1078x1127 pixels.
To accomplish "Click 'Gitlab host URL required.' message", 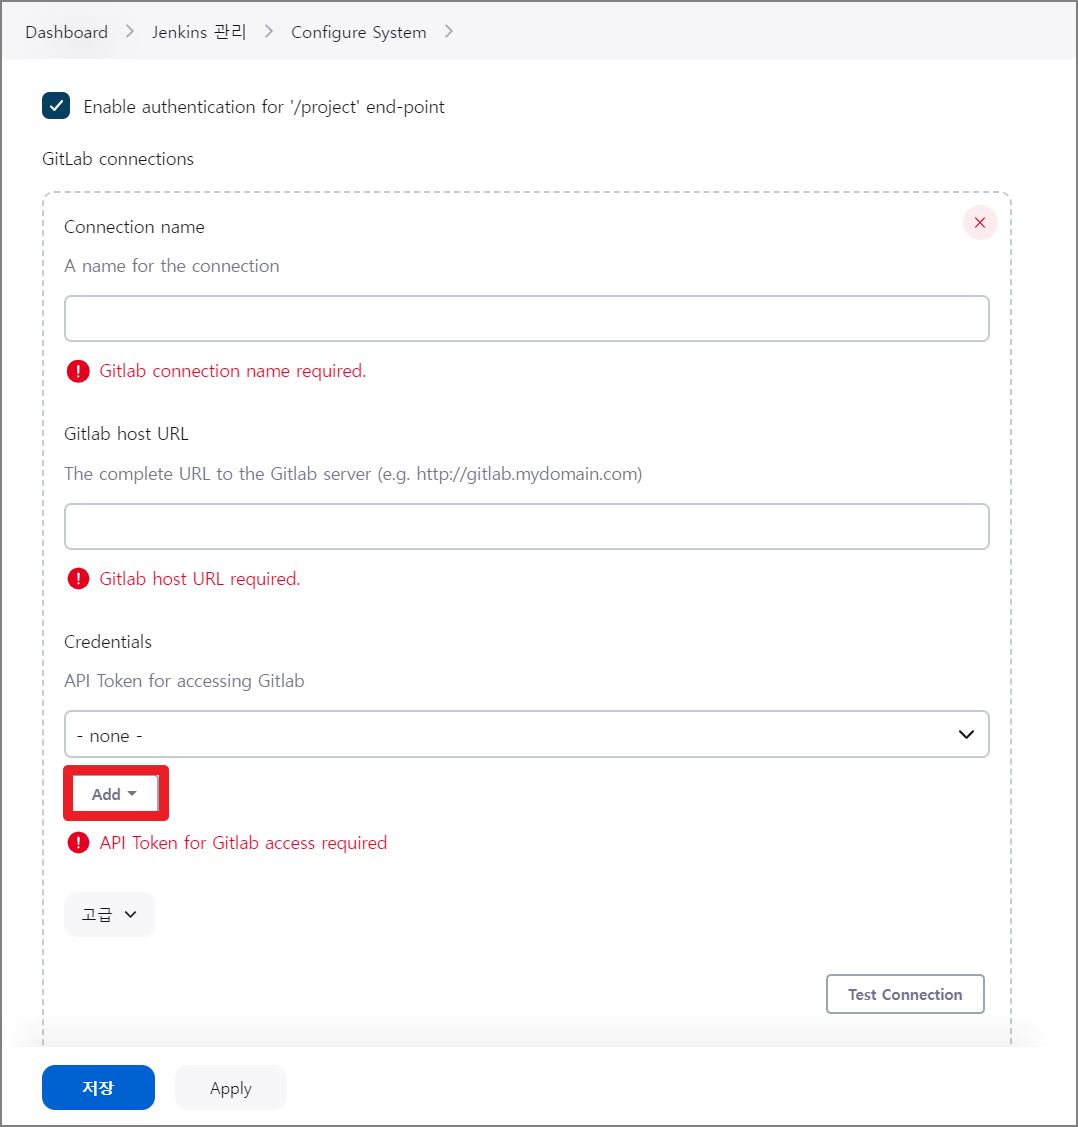I will pyautogui.click(x=200, y=579).
